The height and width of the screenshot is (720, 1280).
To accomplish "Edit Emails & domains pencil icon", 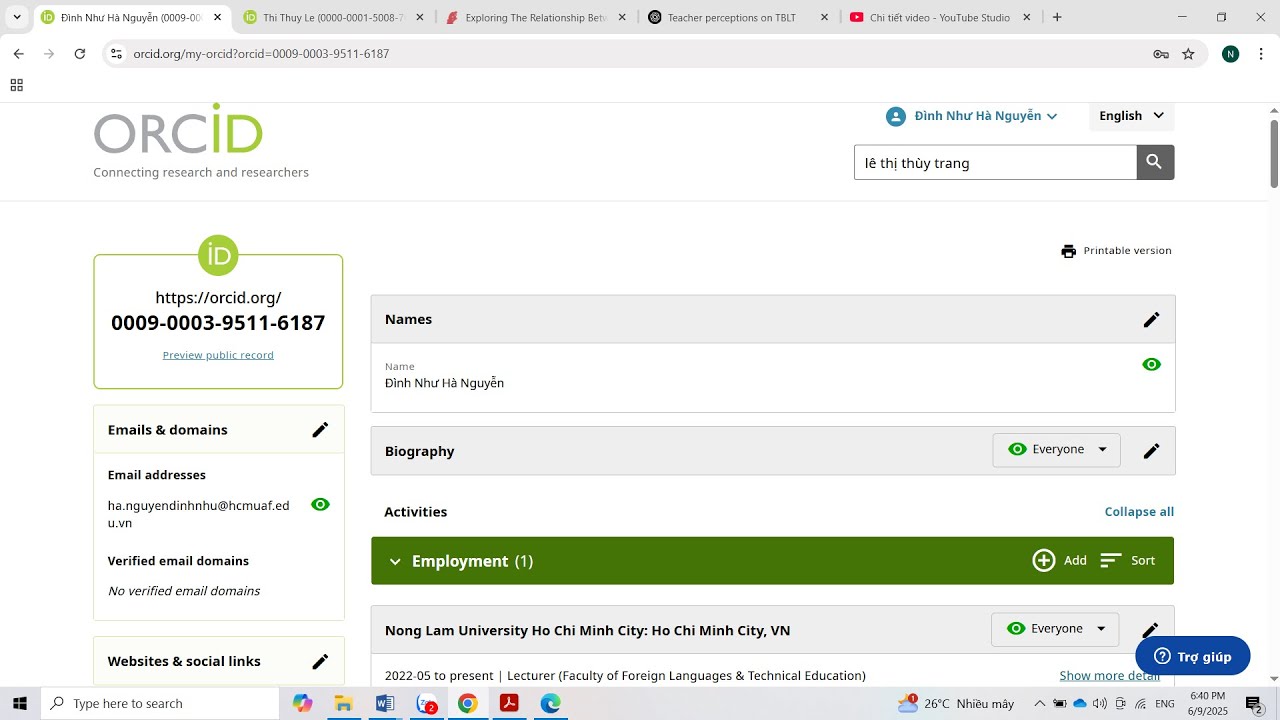I will click(x=320, y=430).
